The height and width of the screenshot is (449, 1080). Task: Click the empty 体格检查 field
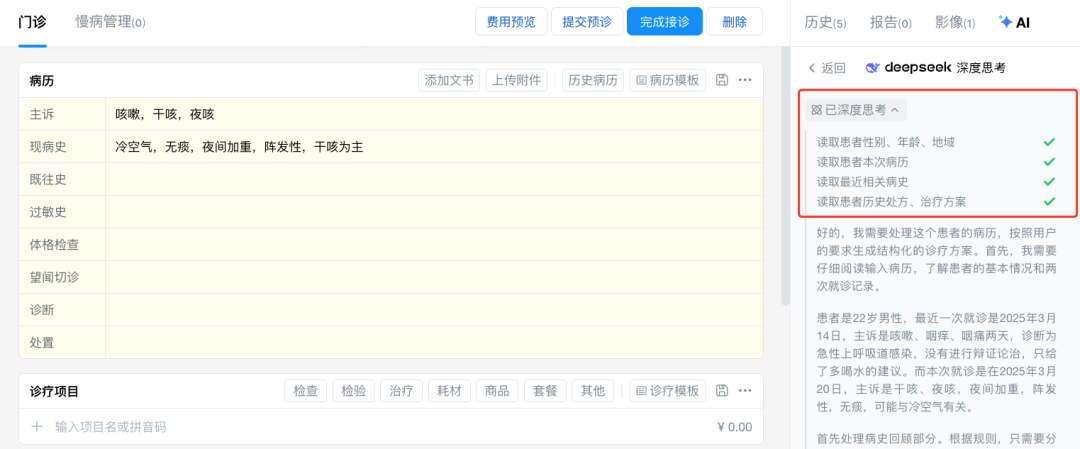(434, 244)
